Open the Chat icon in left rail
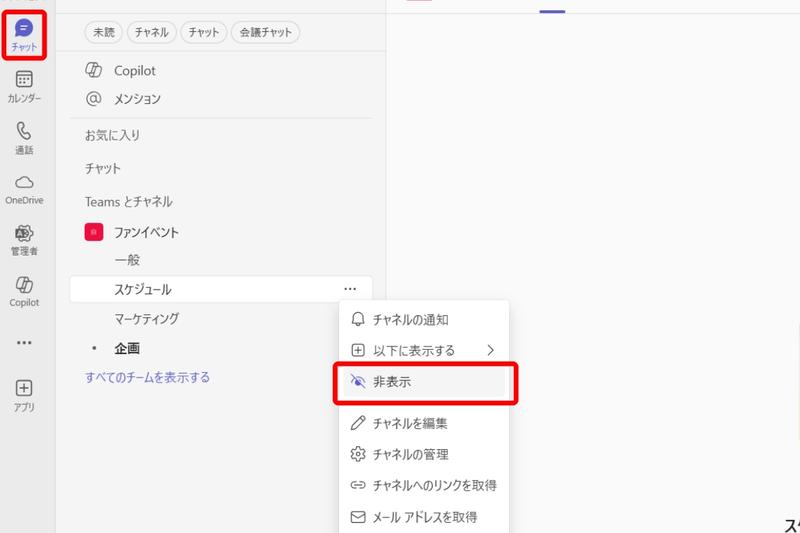Screen dimensions: 800x533 [24, 35]
